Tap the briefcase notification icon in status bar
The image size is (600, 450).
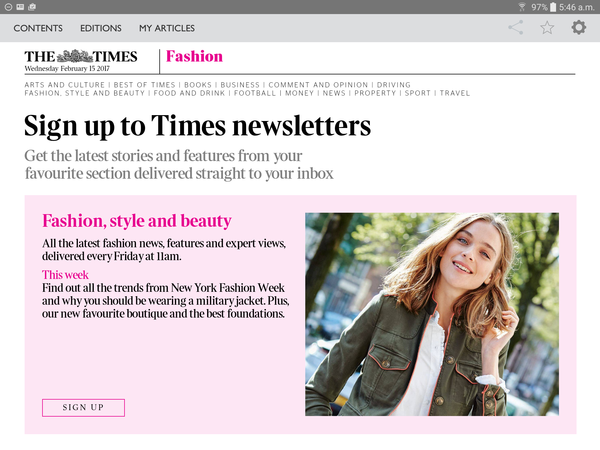(x=32, y=7)
